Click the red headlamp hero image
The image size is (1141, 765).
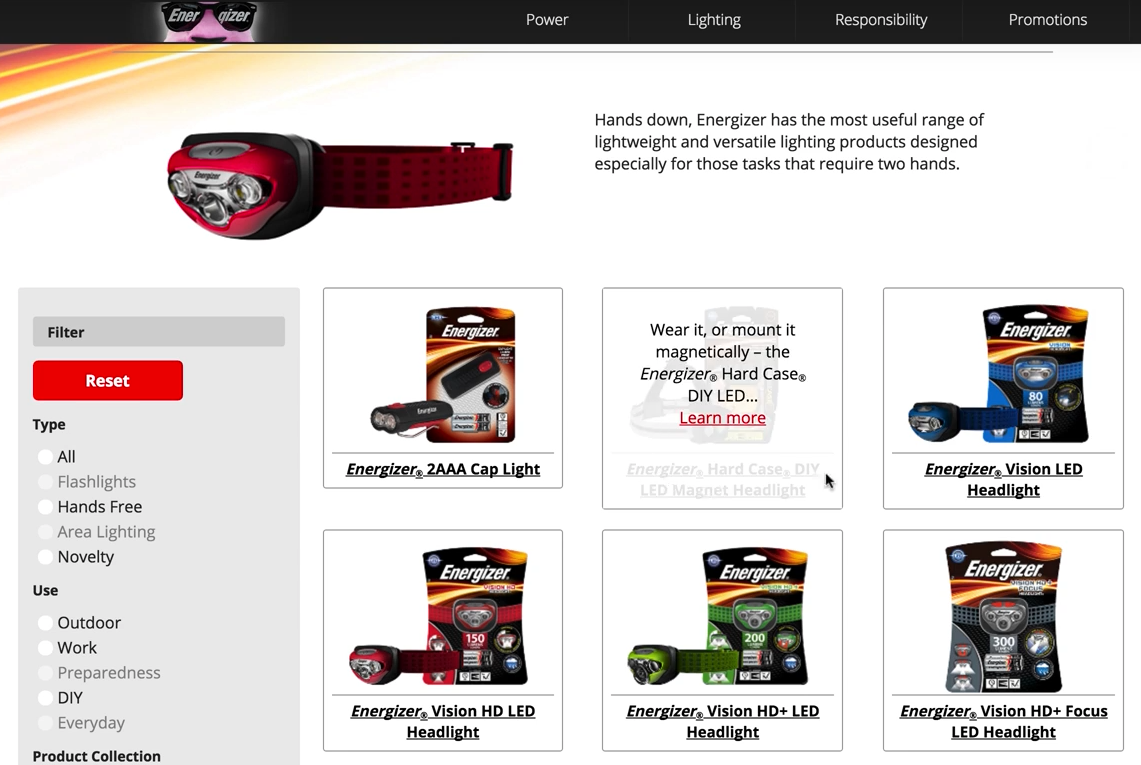pyautogui.click(x=340, y=185)
